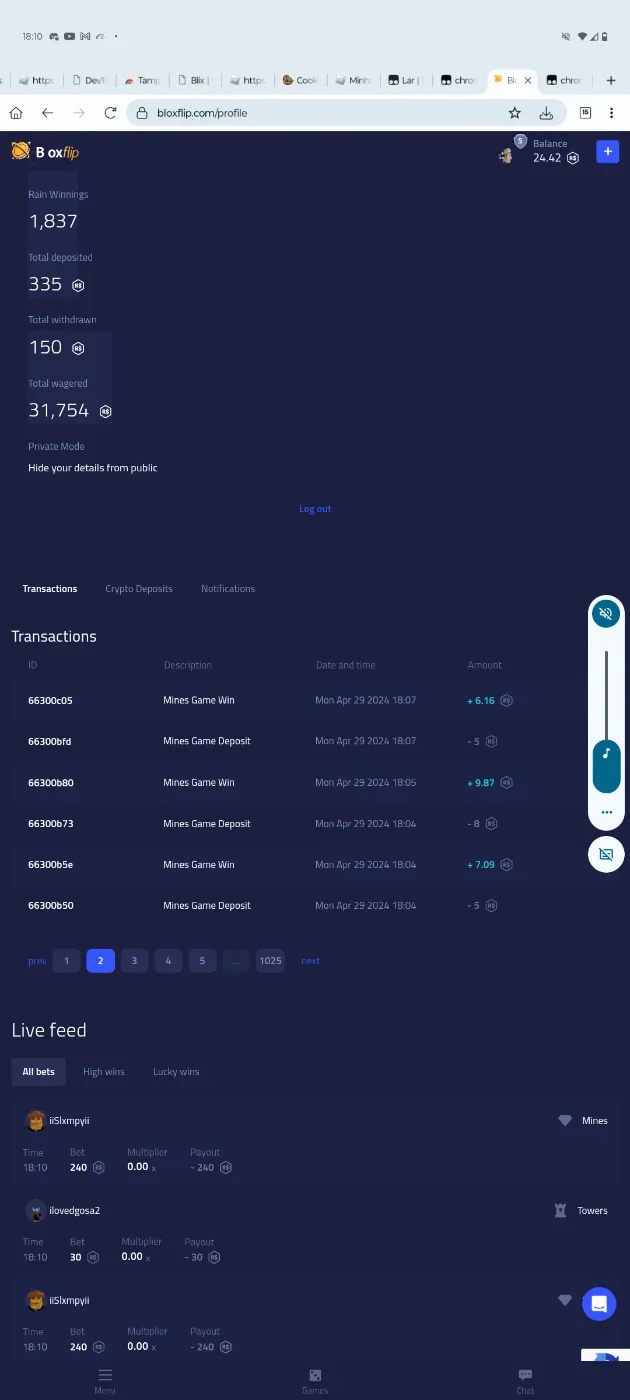Click the Towers game icon in feed
Viewport: 630px width, 1400px height.
point(560,1211)
